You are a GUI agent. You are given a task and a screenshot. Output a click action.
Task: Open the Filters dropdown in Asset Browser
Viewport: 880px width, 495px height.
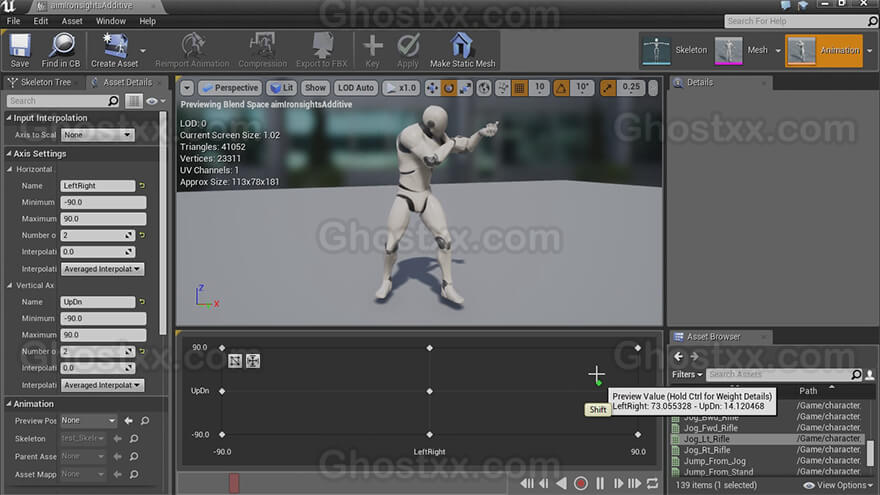[x=687, y=374]
